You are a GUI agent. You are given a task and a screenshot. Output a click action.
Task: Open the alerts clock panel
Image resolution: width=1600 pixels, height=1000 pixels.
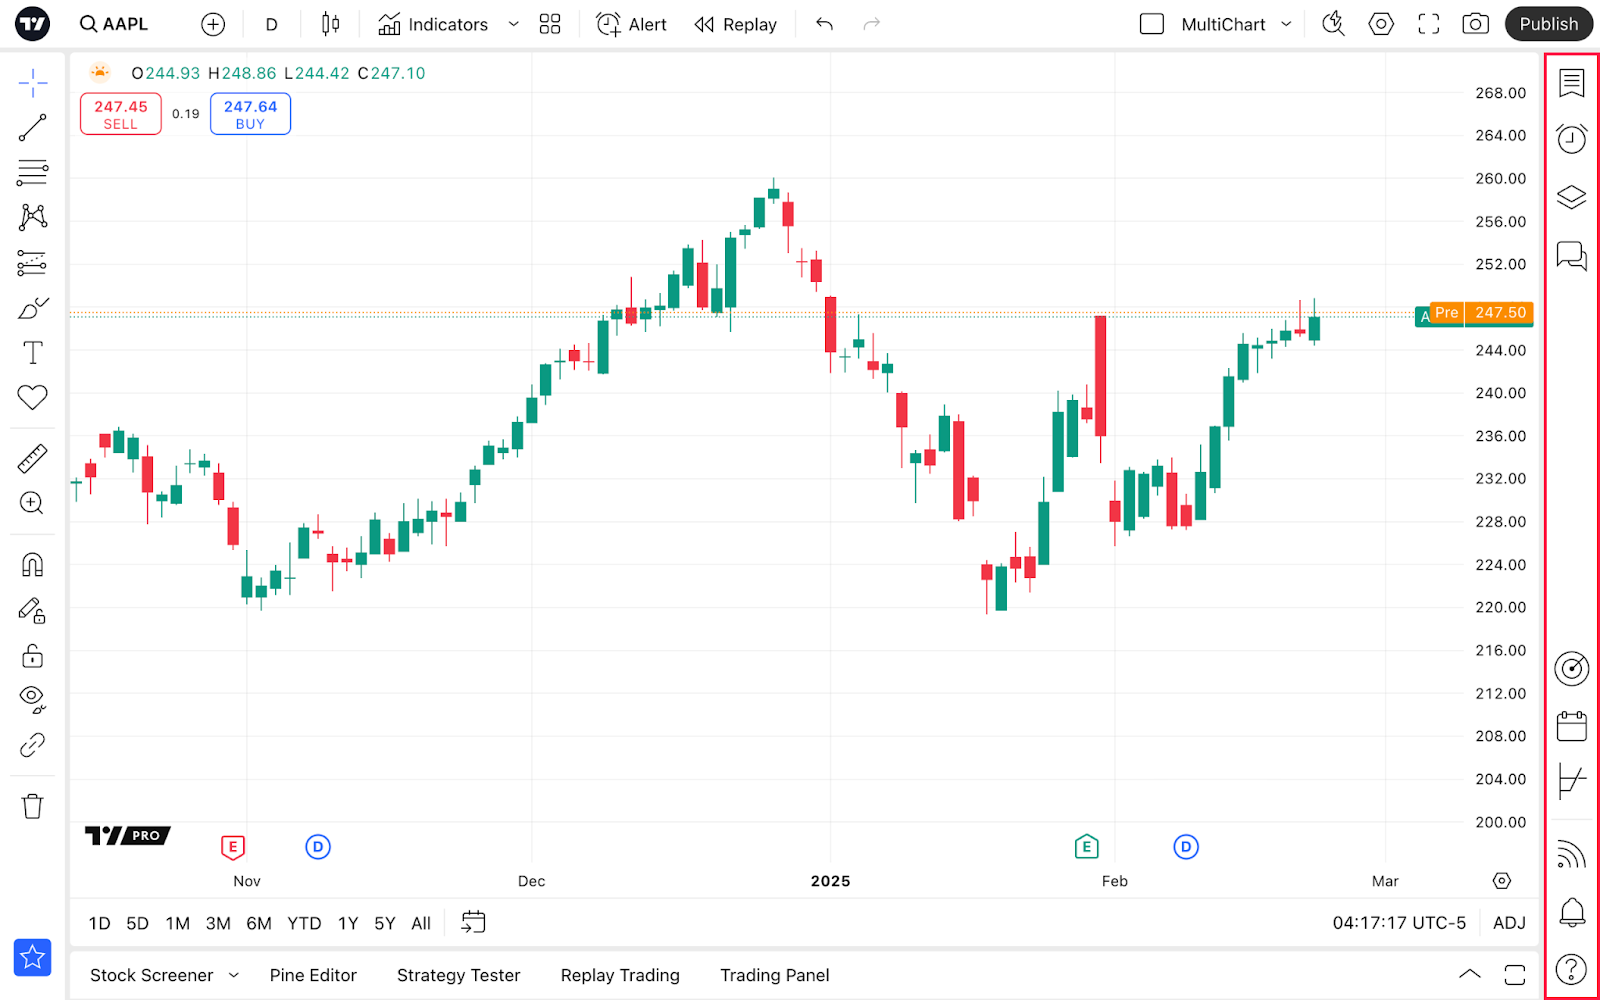(1571, 138)
